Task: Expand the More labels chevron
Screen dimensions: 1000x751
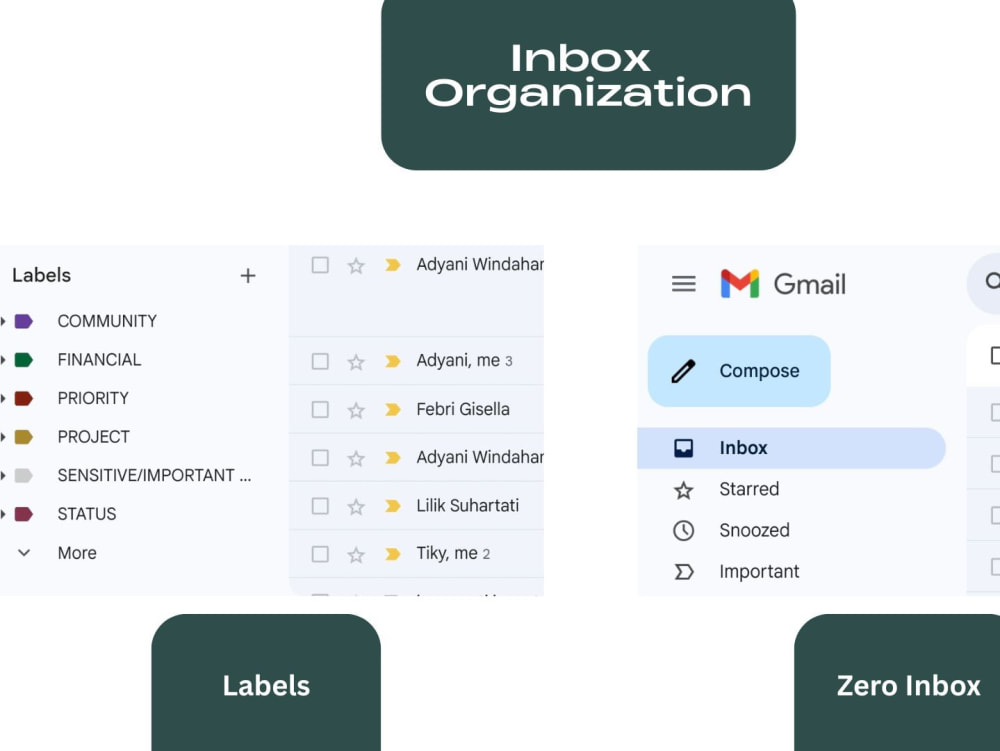Action: coord(24,553)
